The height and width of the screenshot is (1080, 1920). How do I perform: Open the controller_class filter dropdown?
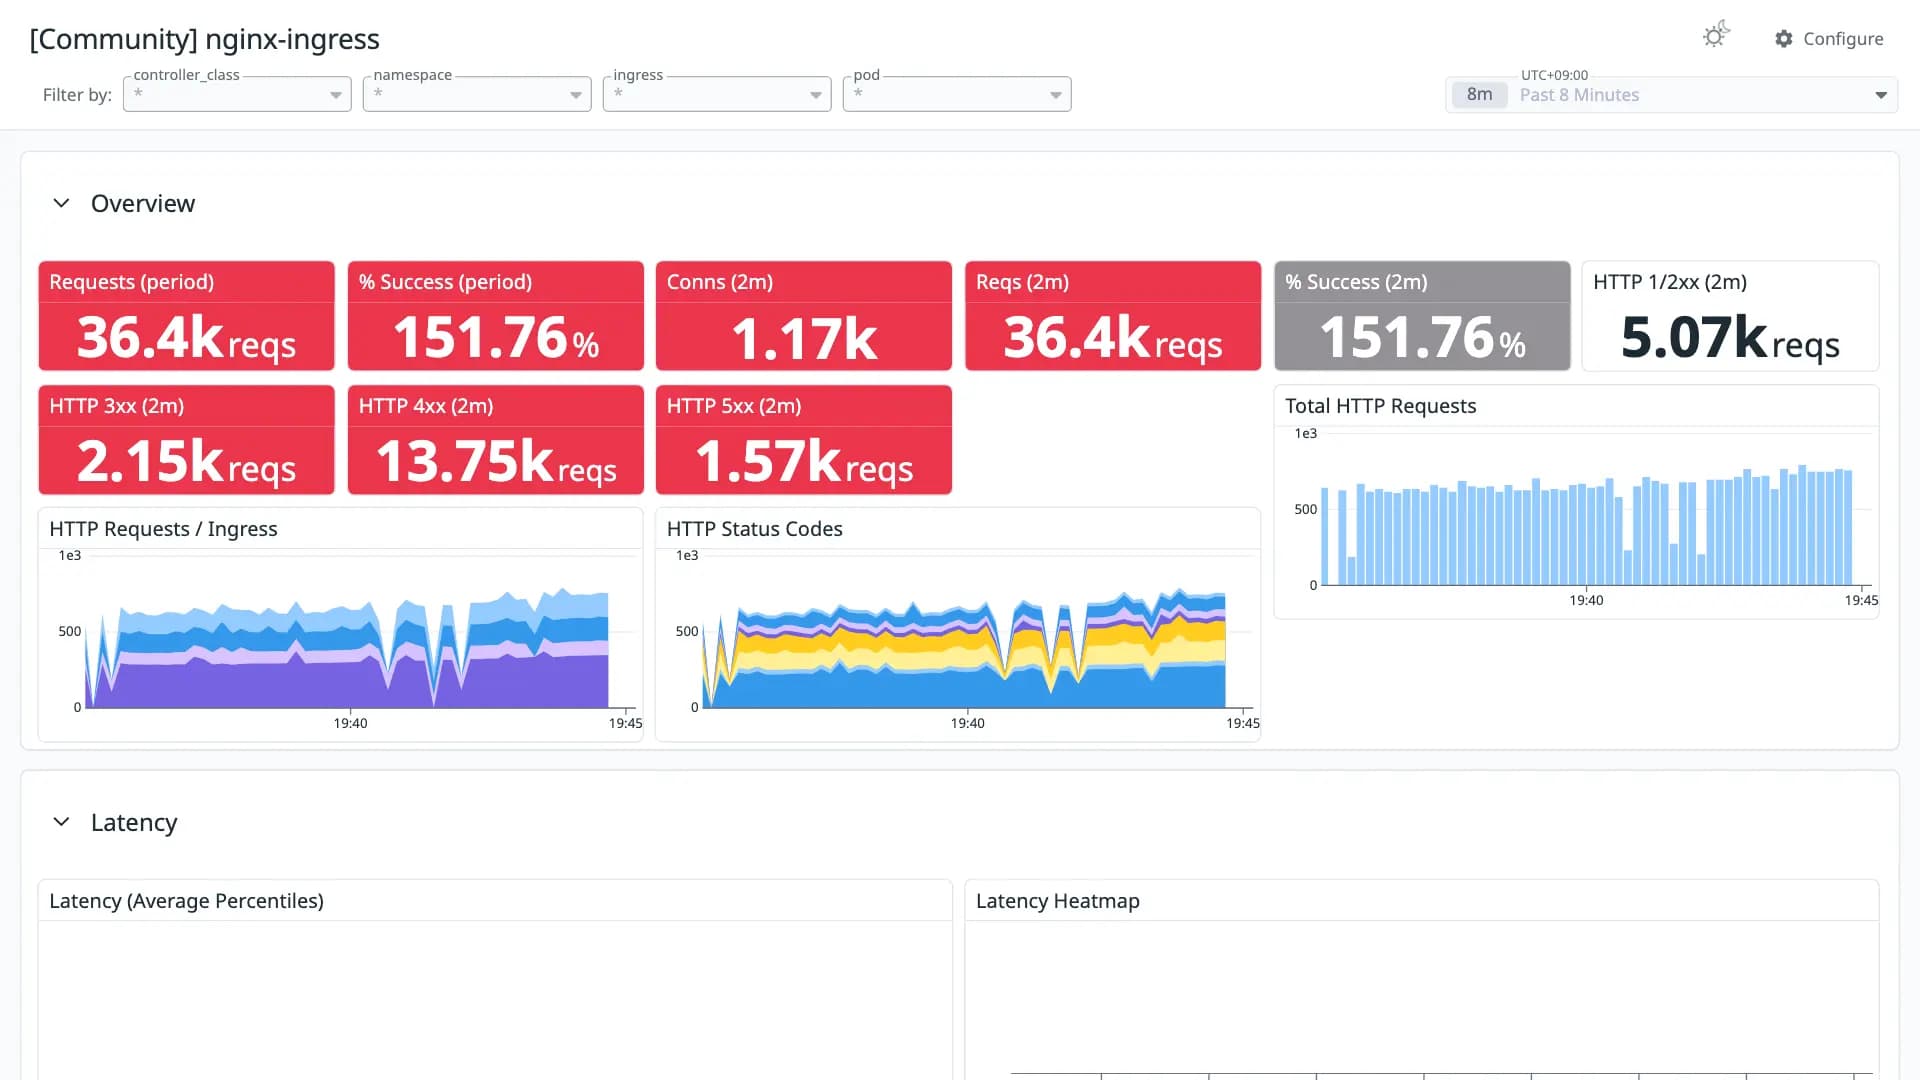click(x=237, y=94)
